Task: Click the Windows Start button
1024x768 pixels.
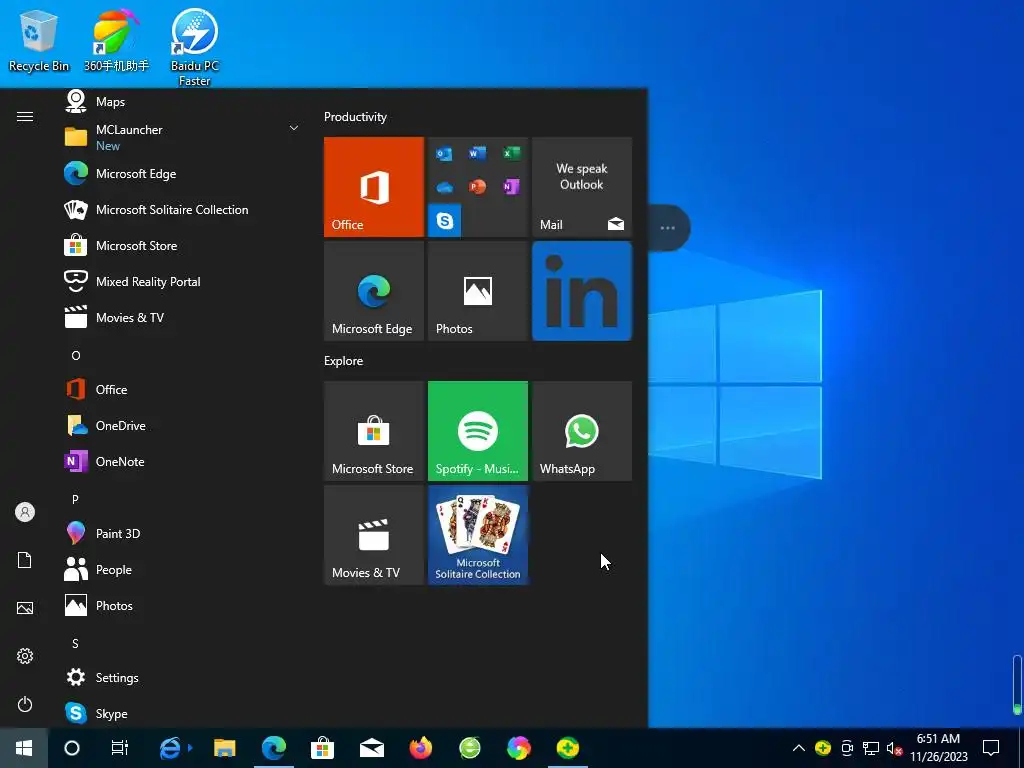Action: click(24, 748)
